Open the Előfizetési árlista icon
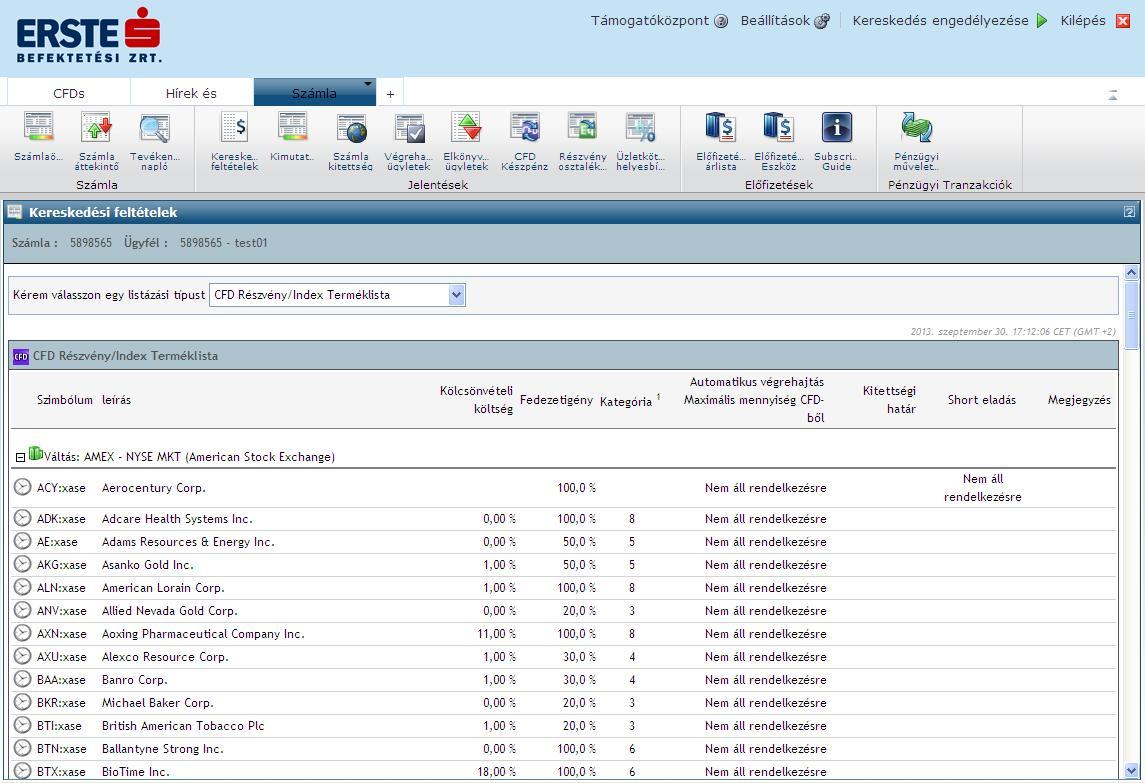 tap(720, 126)
